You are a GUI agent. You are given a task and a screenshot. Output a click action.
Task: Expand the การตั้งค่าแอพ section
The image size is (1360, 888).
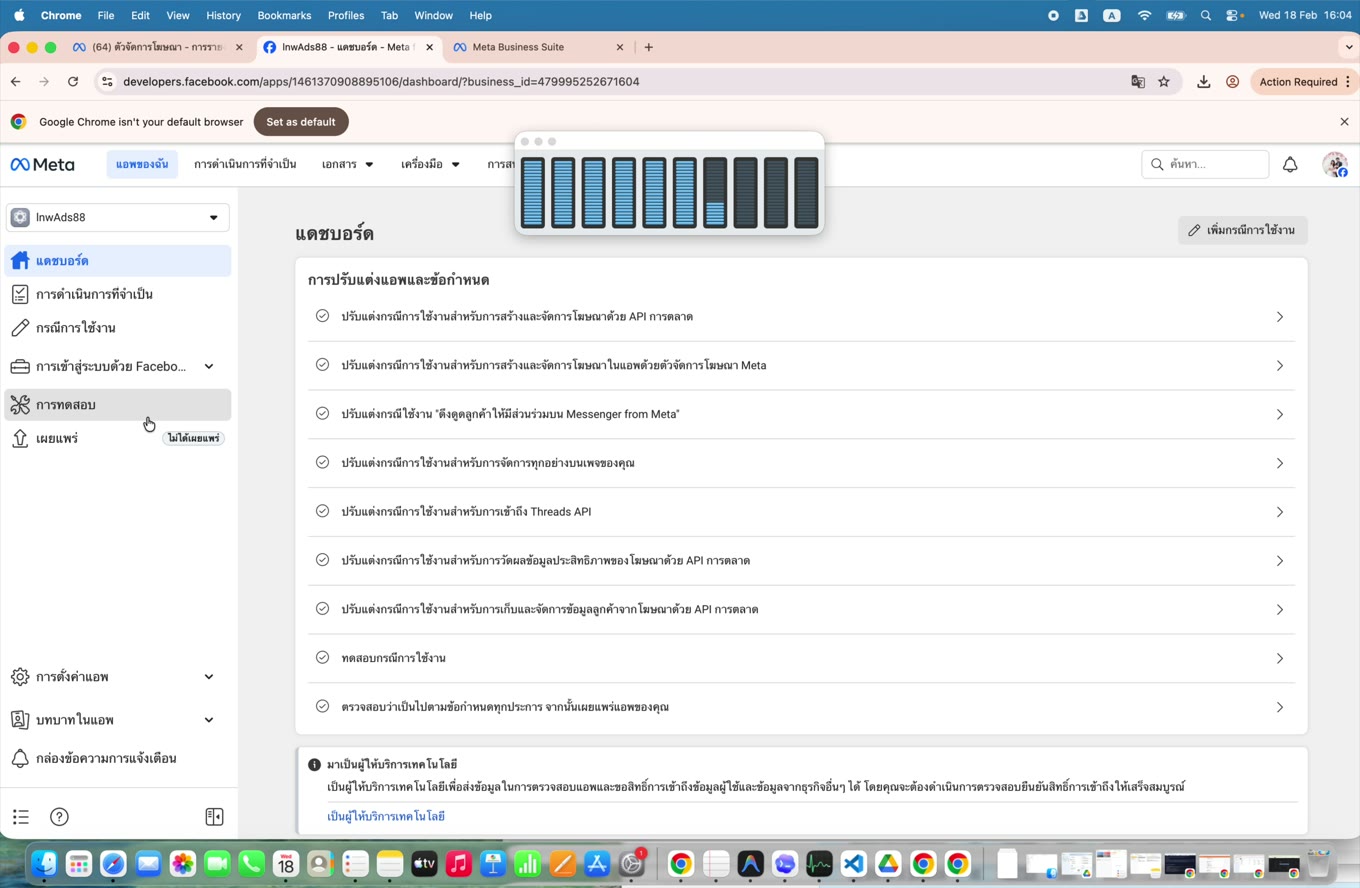209,677
